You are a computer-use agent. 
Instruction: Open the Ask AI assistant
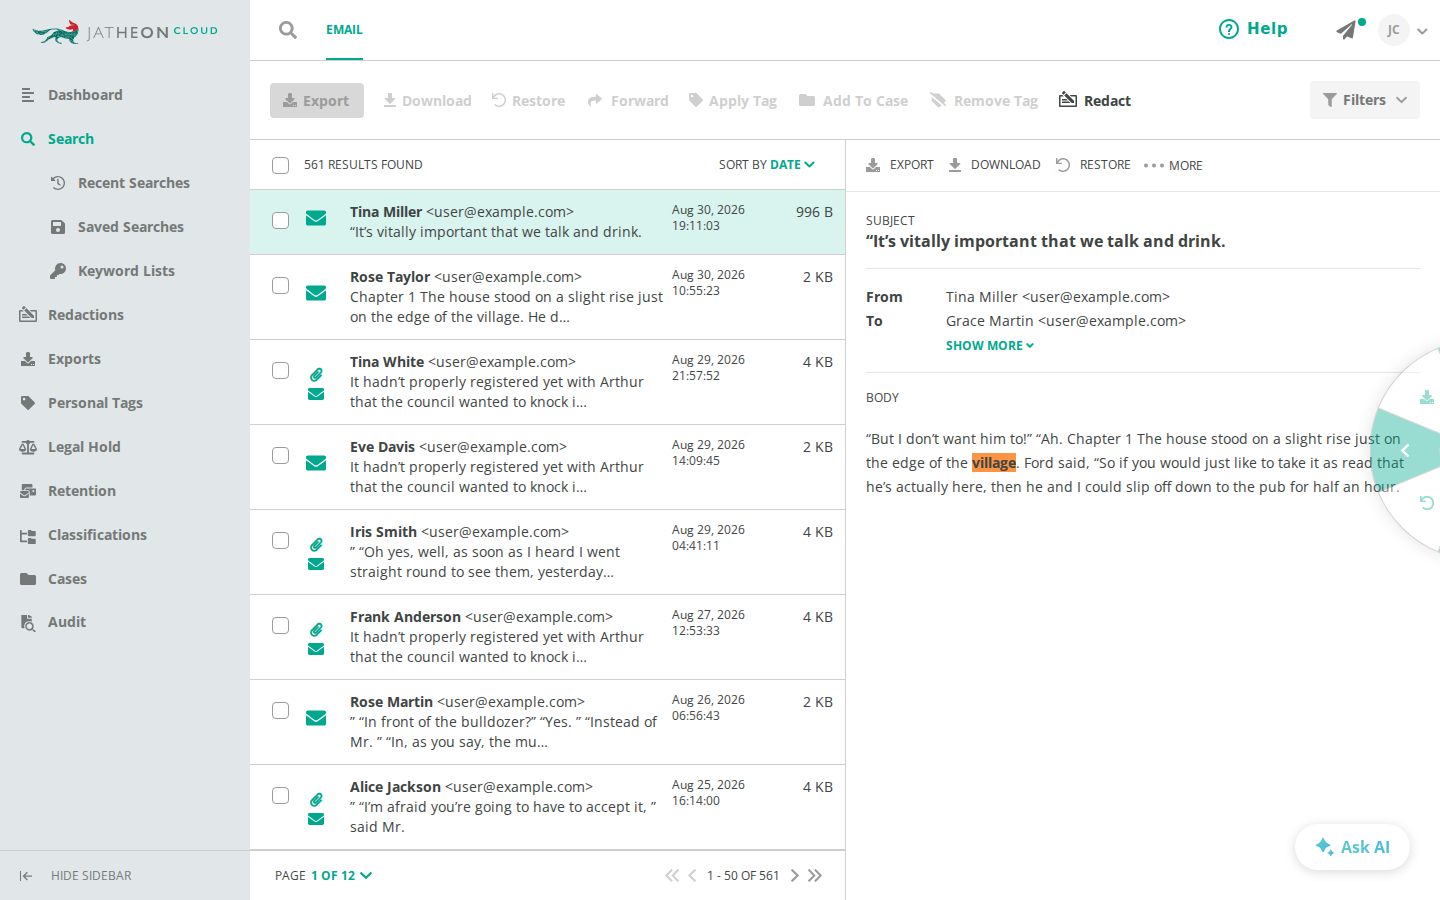pos(1352,847)
